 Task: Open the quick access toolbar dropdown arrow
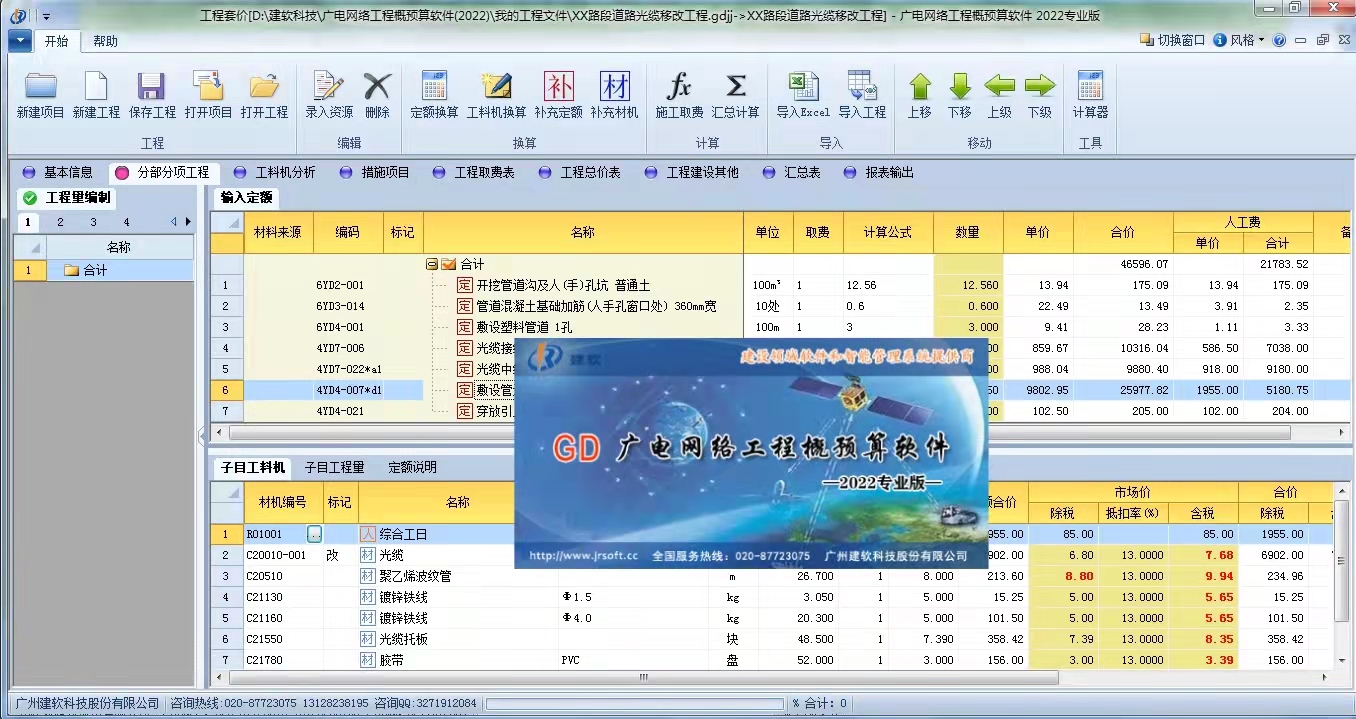coord(46,16)
